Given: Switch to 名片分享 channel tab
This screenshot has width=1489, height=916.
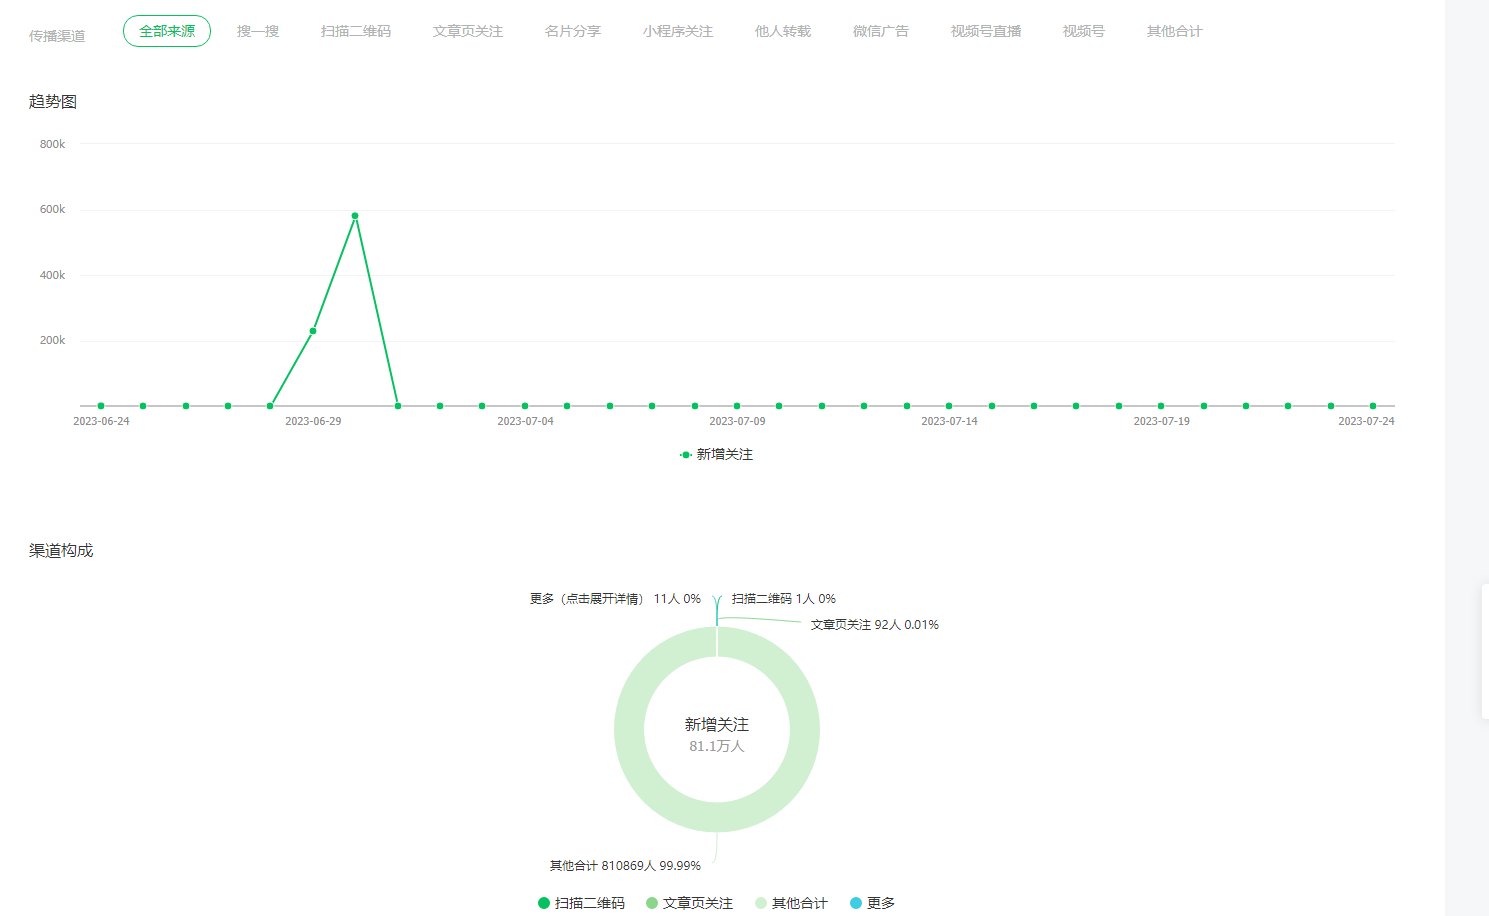Looking at the screenshot, I should click(573, 31).
